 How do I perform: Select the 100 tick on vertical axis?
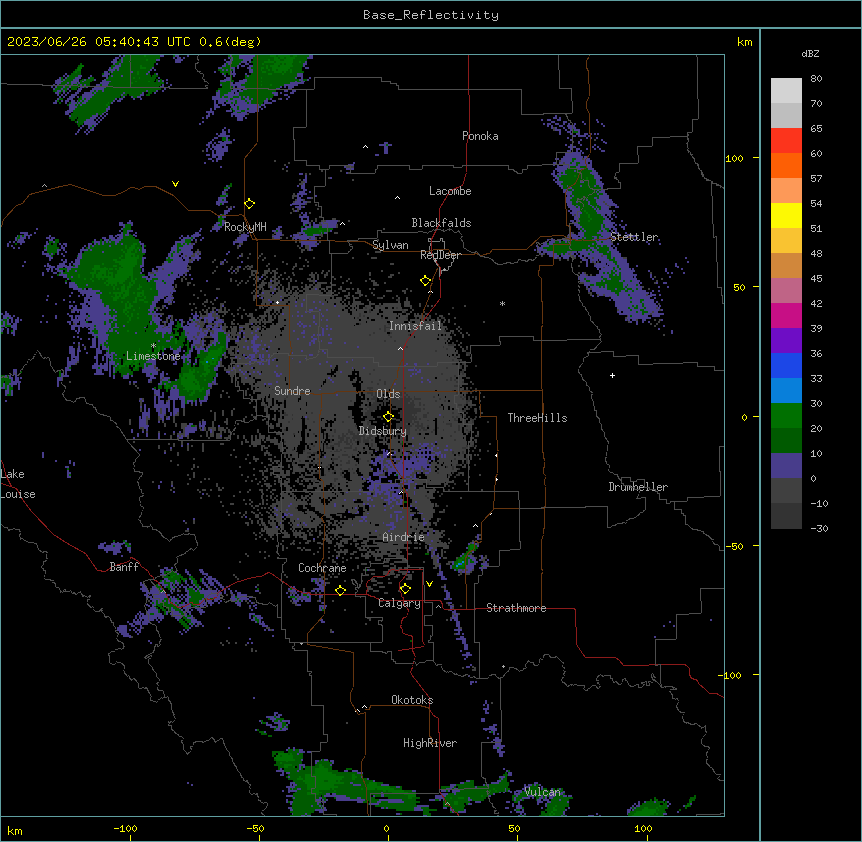click(734, 158)
